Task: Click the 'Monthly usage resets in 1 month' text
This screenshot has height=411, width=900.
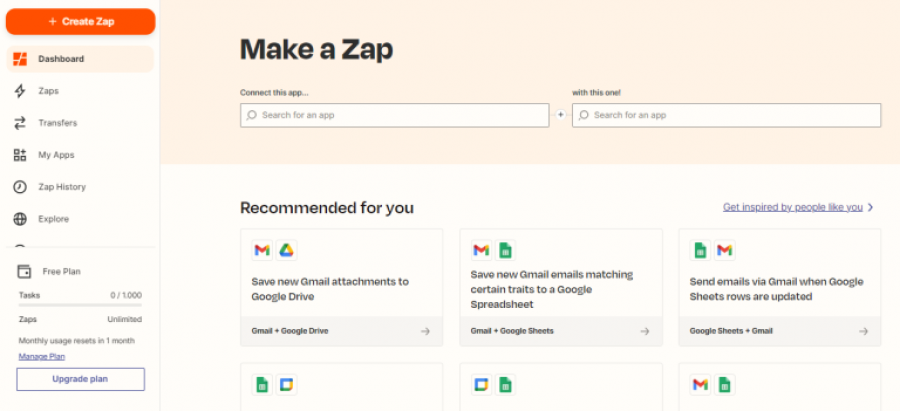Action: 77,341
